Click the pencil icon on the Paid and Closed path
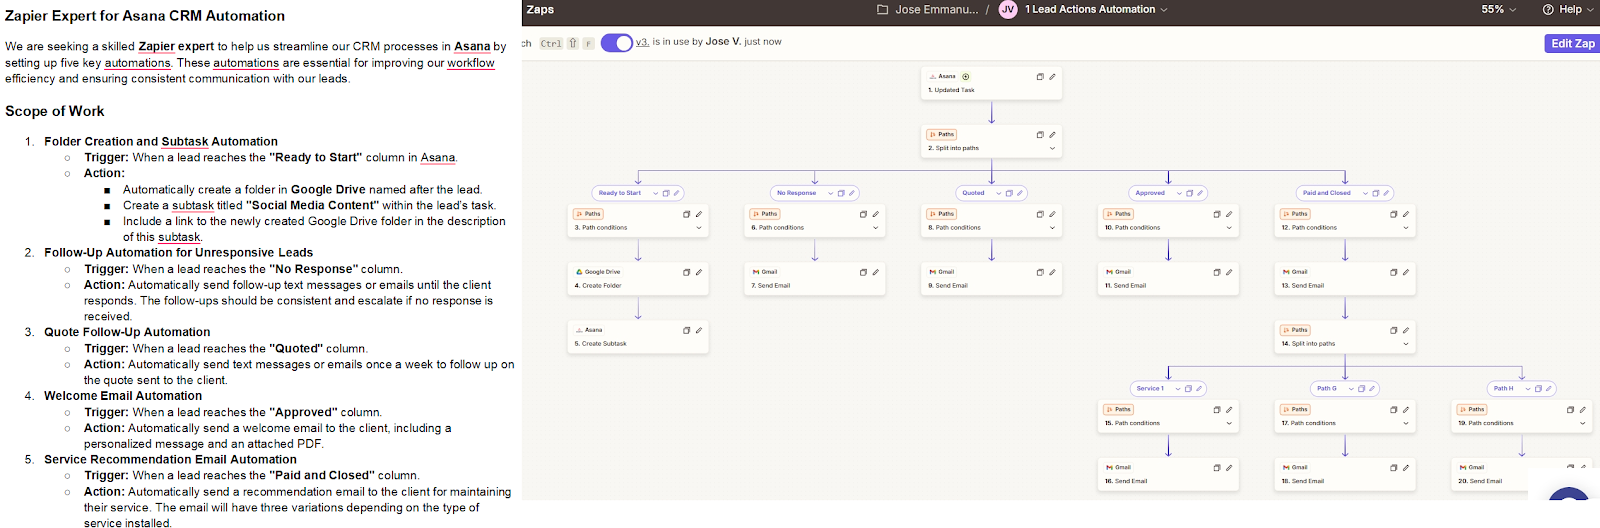Viewport: 1600px width, 528px height. [1386, 193]
